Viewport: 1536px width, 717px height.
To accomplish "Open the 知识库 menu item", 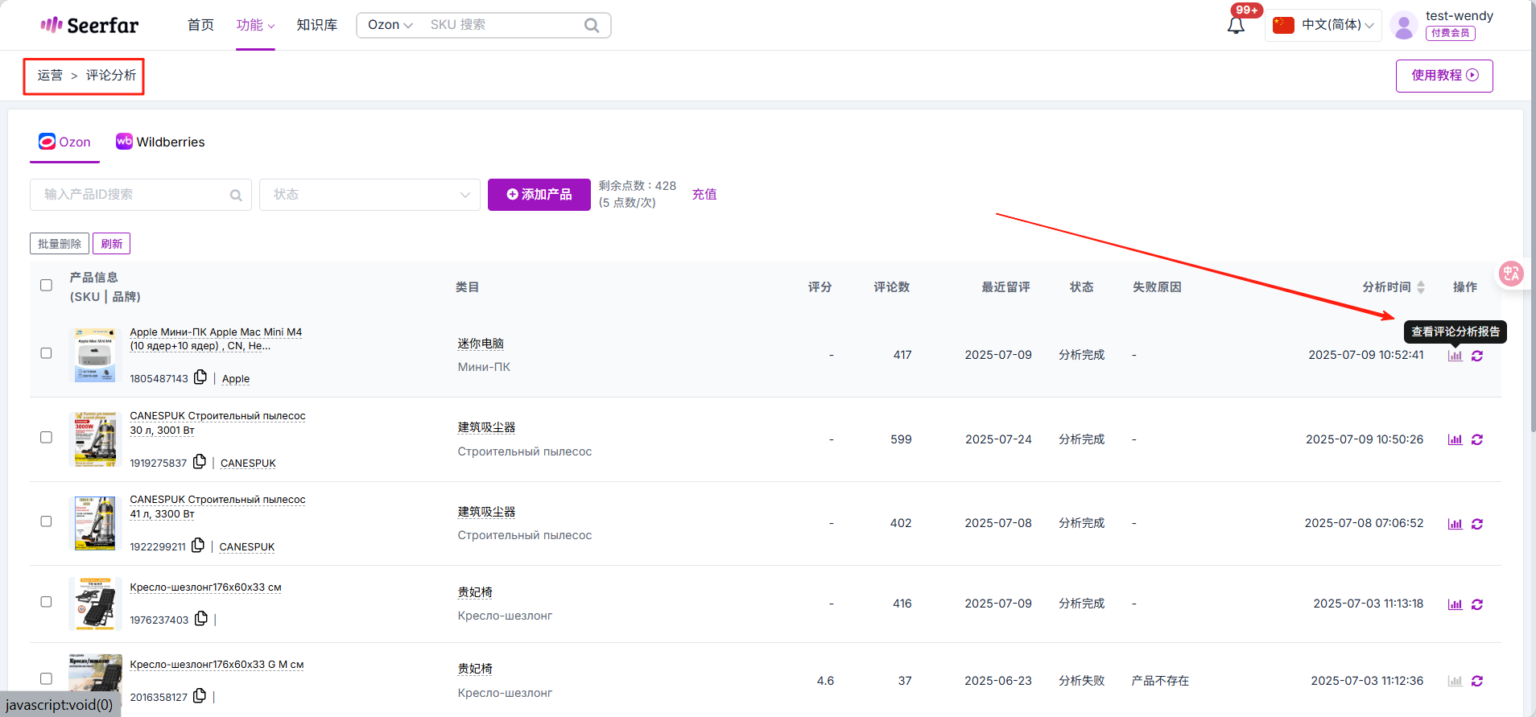I will pyautogui.click(x=317, y=24).
